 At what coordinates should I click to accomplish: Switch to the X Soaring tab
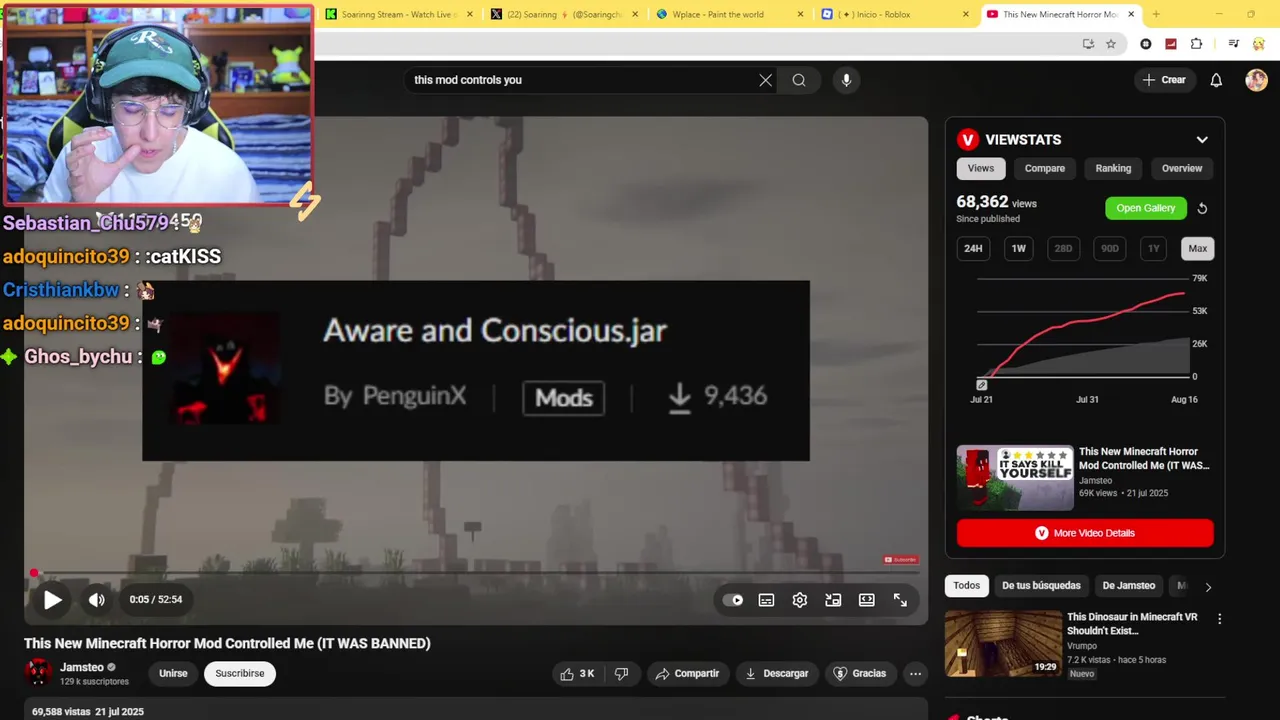coord(564,14)
